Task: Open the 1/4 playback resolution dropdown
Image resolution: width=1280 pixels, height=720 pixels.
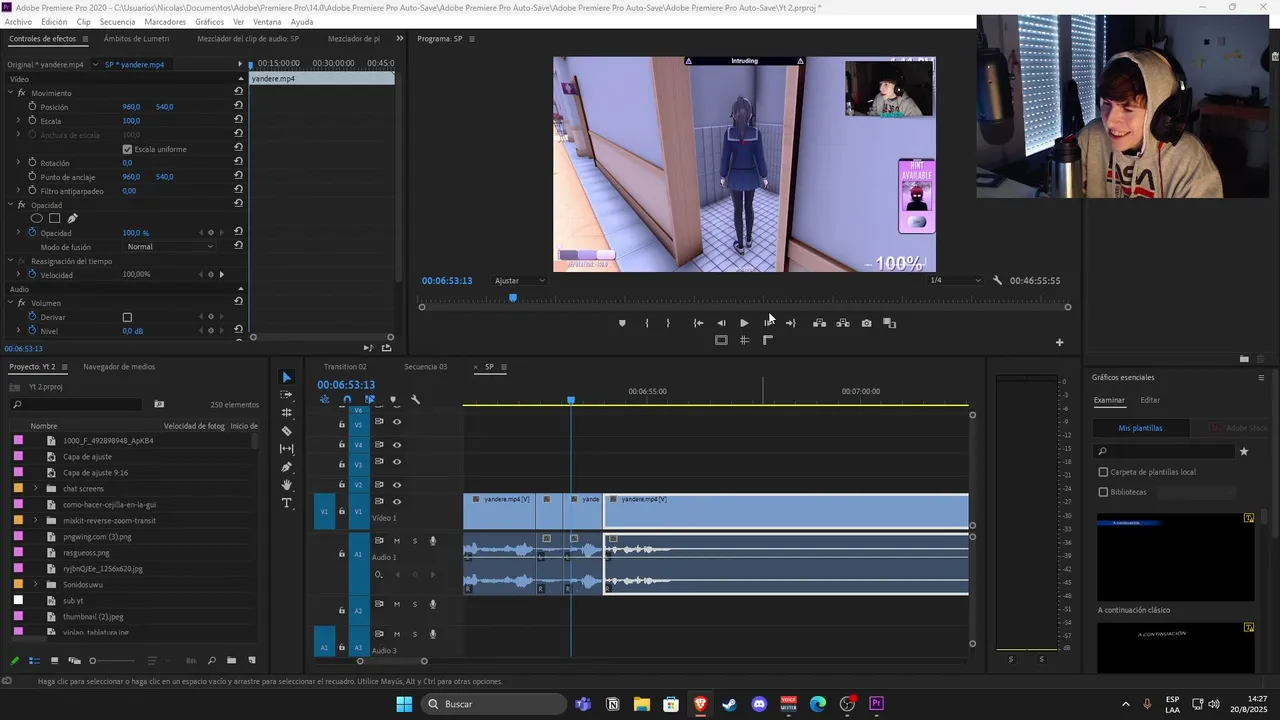Action: (x=955, y=280)
